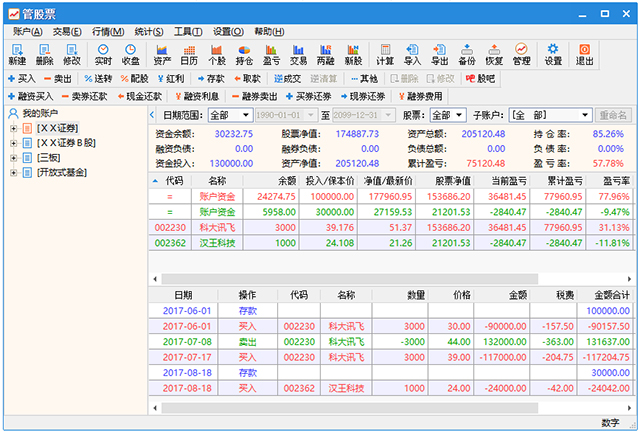Open the 设置 gear icon in toolbar
The image size is (640, 432).
553,55
